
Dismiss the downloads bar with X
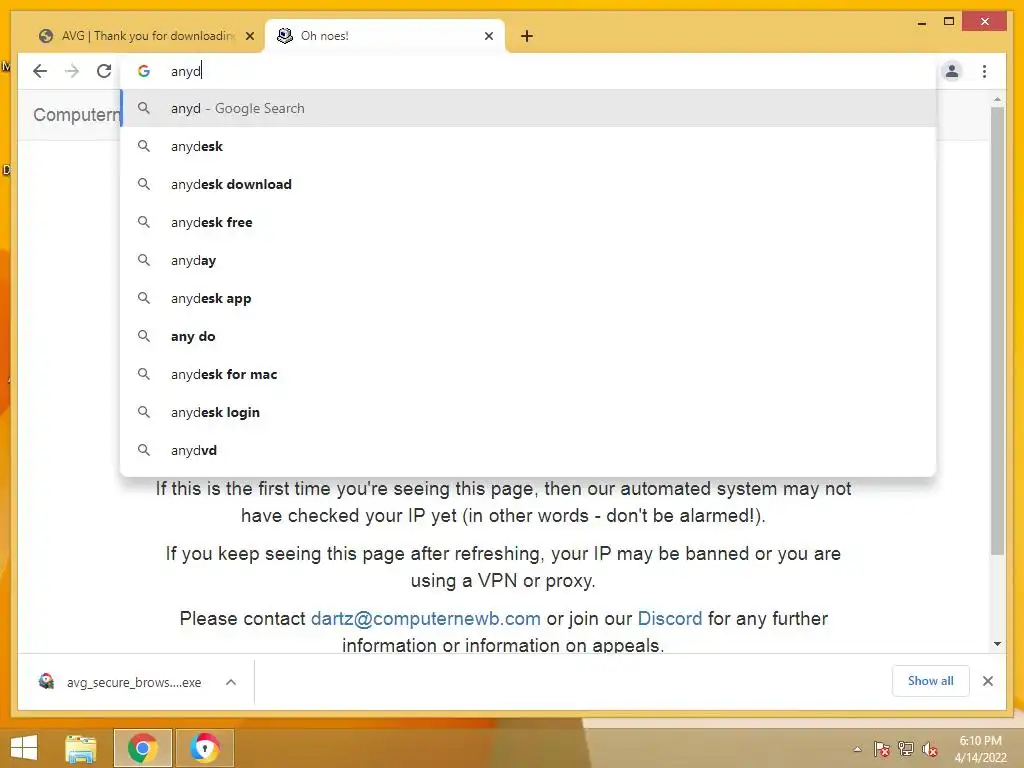point(987,681)
